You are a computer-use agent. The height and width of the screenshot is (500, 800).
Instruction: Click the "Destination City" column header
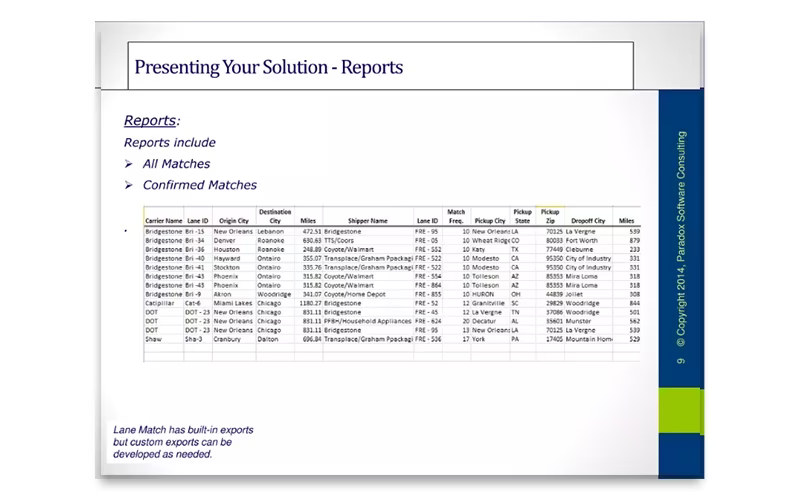tap(275, 216)
